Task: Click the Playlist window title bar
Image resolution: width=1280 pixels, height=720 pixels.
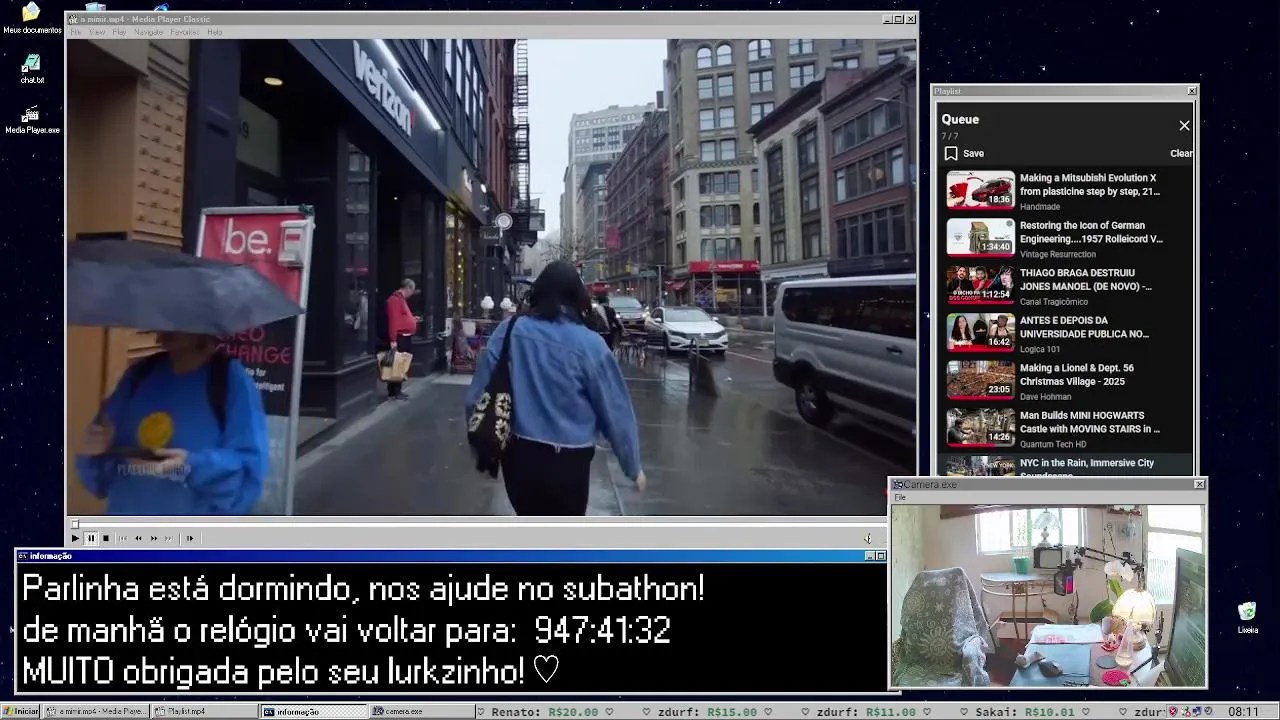Action: (1064, 91)
